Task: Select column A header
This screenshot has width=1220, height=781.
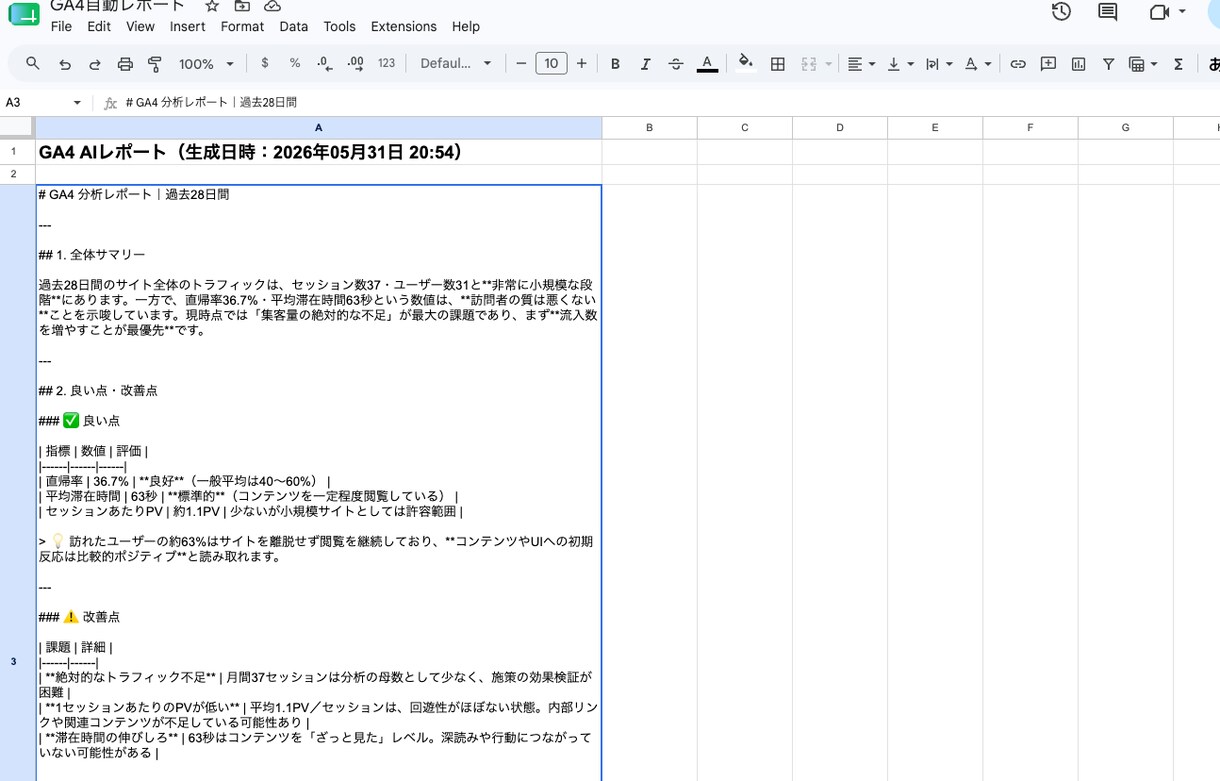Action: (x=318, y=127)
